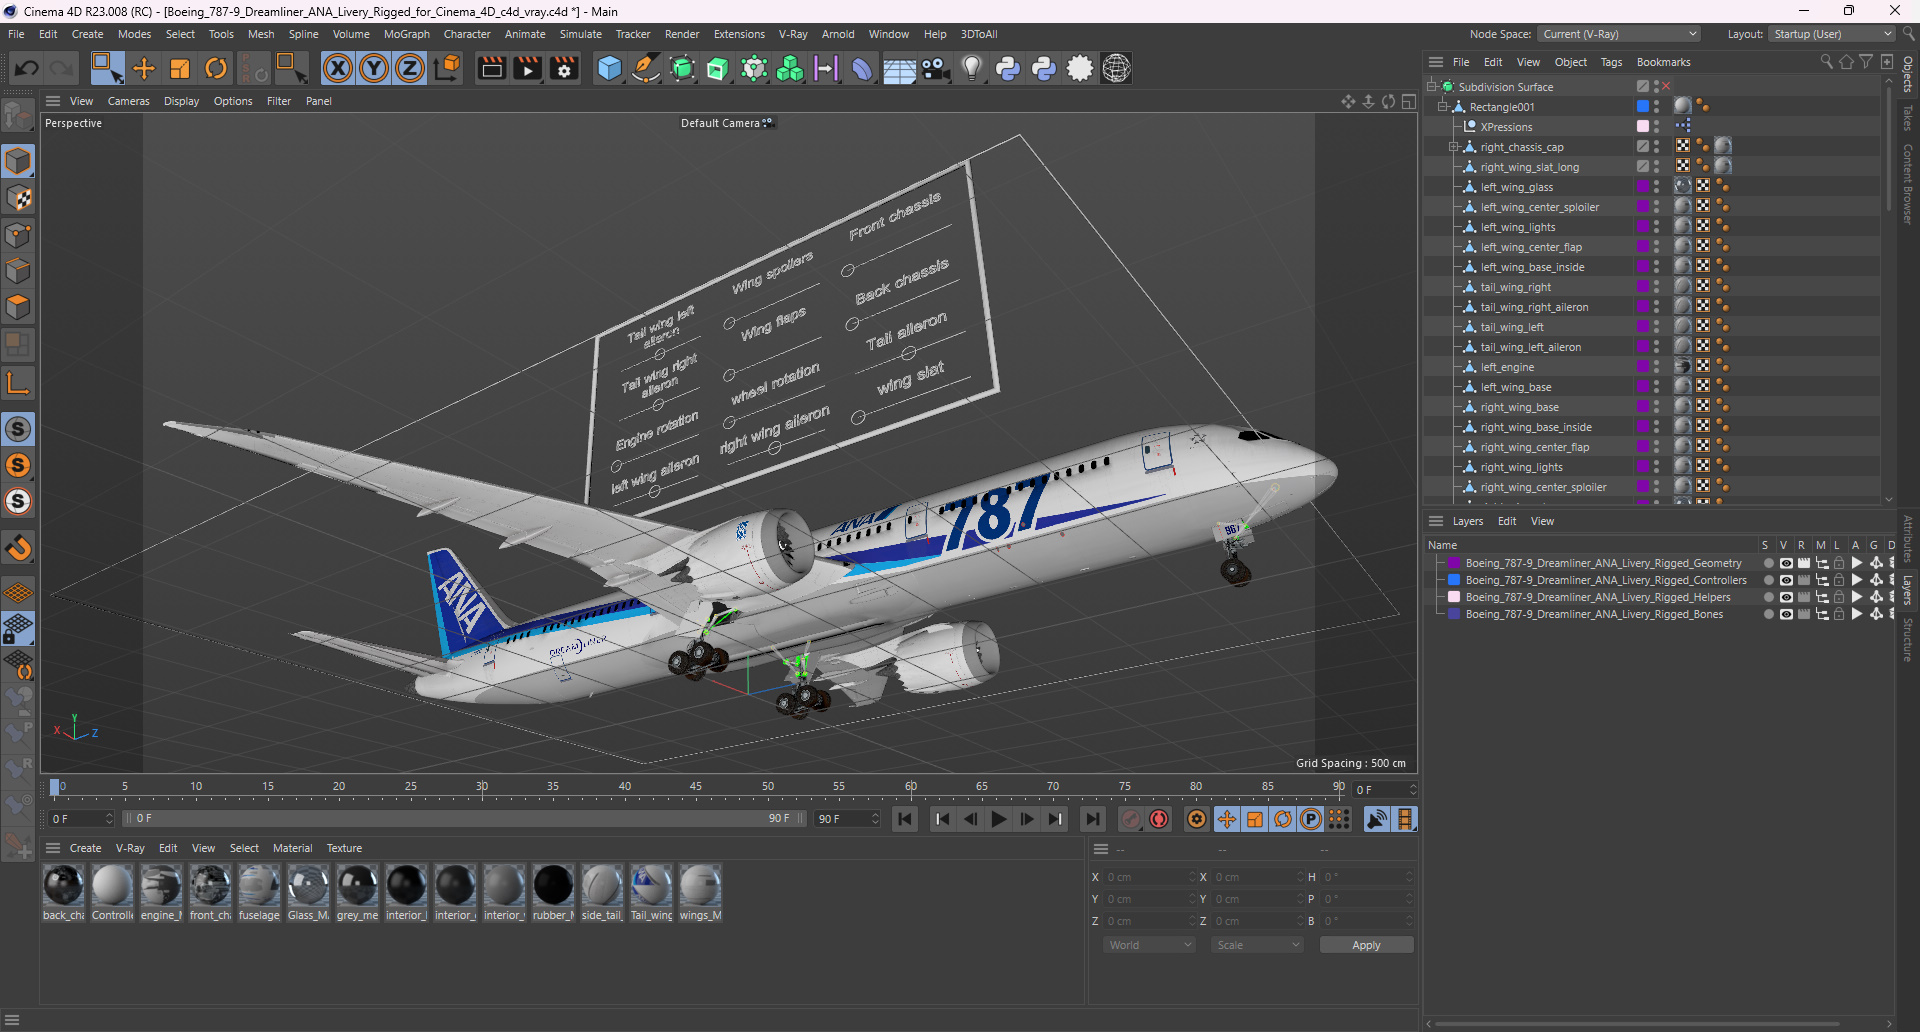Image resolution: width=1920 pixels, height=1032 pixels.
Task: Select the rubber material thumbnail
Action: coord(553,886)
